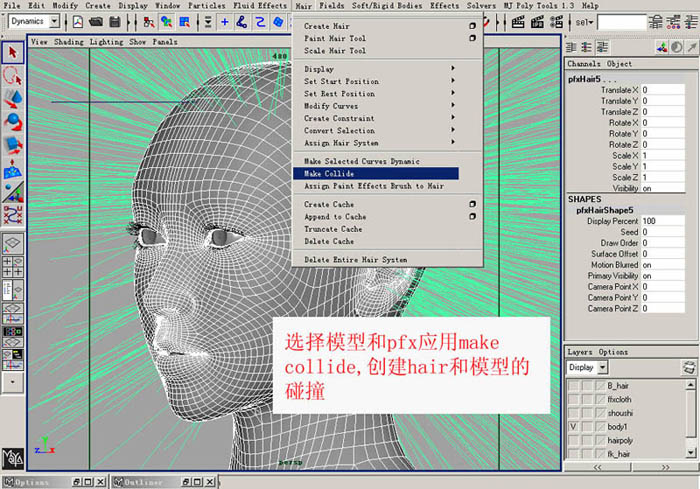Choose perspective/outliner layout icon
The width and height of the screenshot is (700, 489).
12,290
